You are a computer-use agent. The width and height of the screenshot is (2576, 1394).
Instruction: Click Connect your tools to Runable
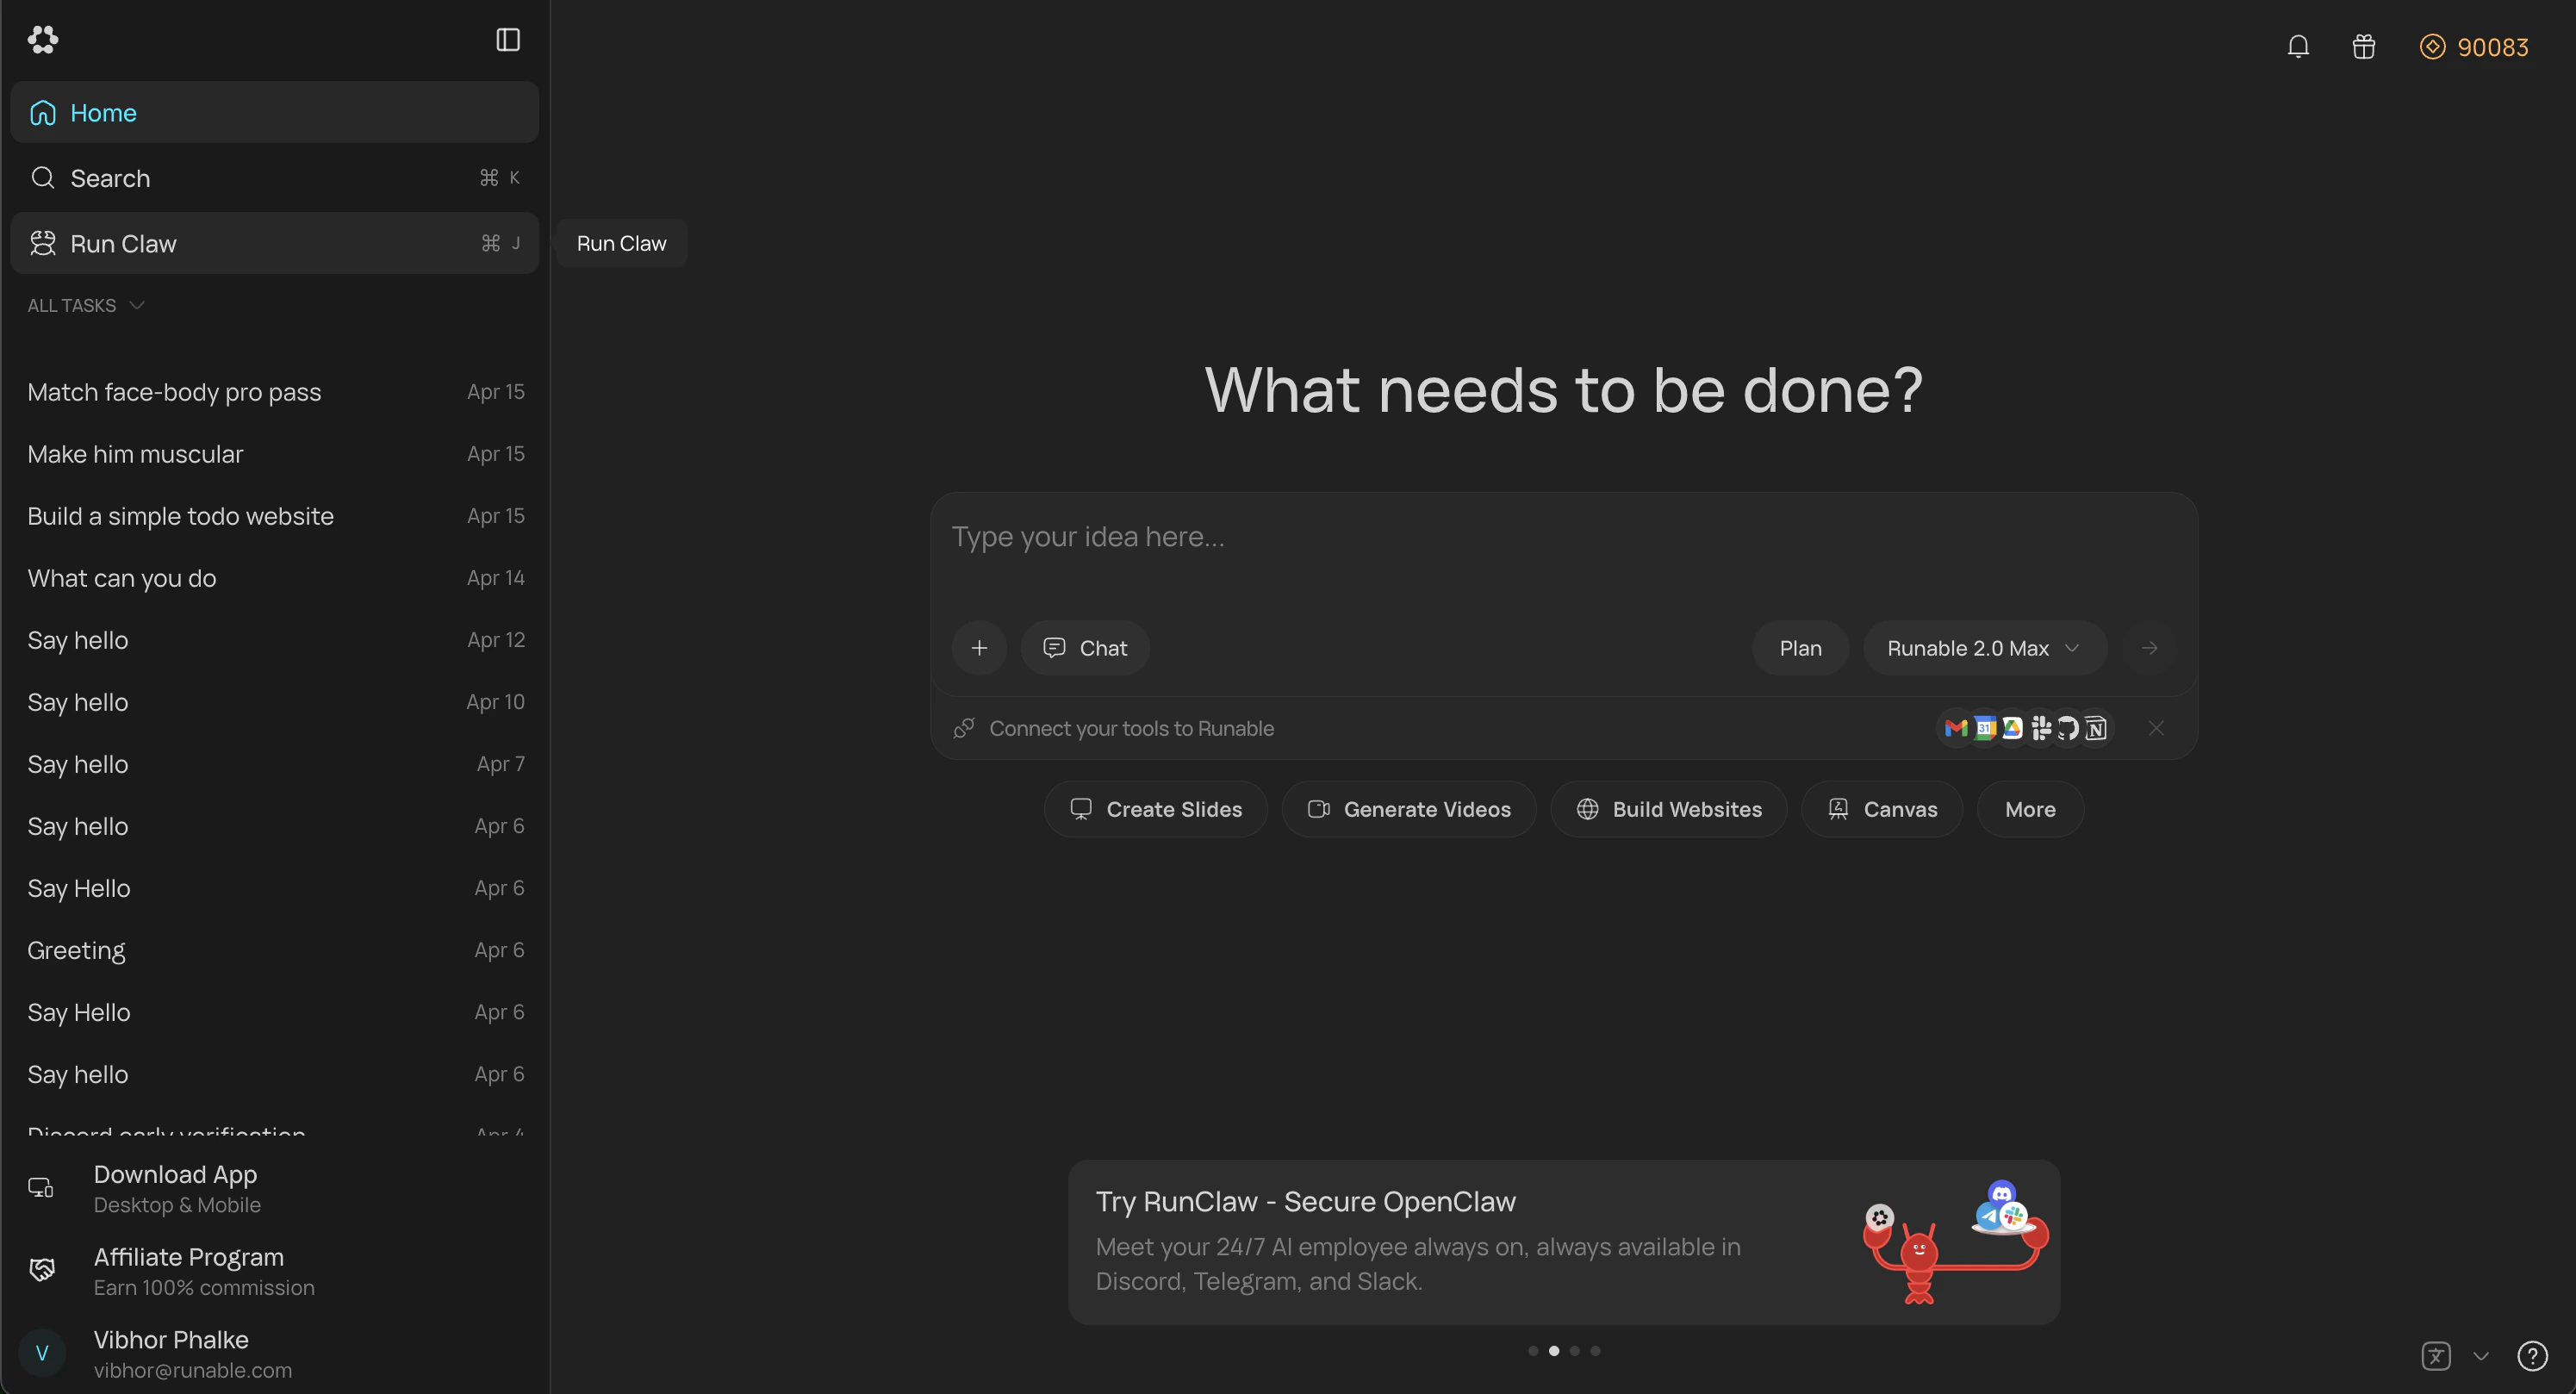[x=1131, y=729]
